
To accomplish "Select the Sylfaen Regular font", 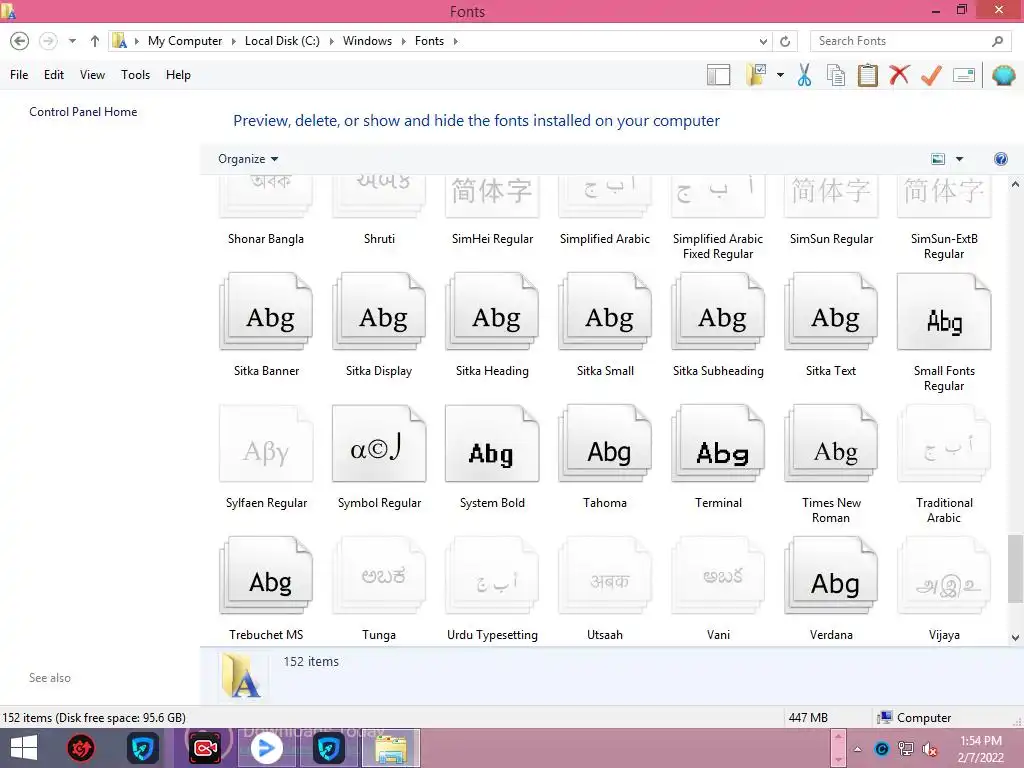I will click(x=266, y=457).
